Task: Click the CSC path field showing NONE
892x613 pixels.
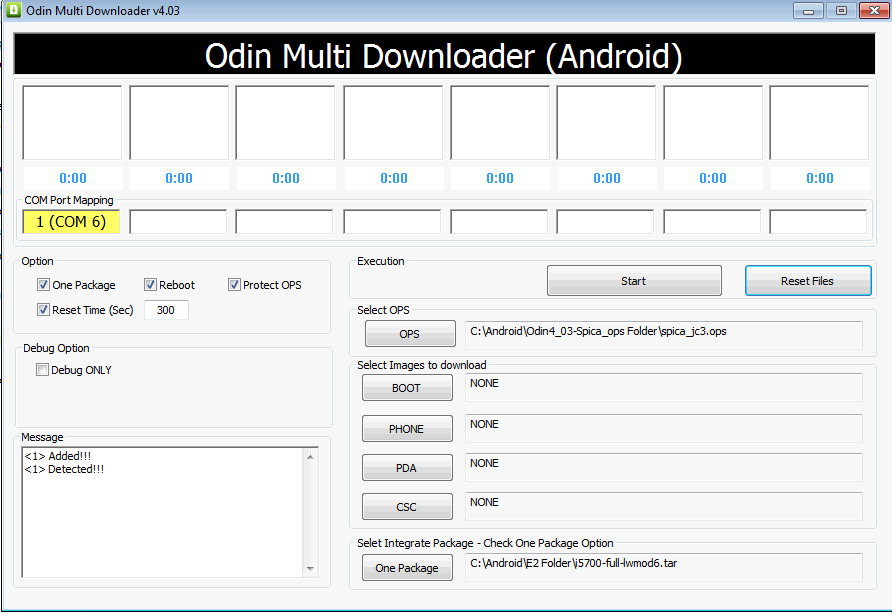Action: (x=664, y=506)
